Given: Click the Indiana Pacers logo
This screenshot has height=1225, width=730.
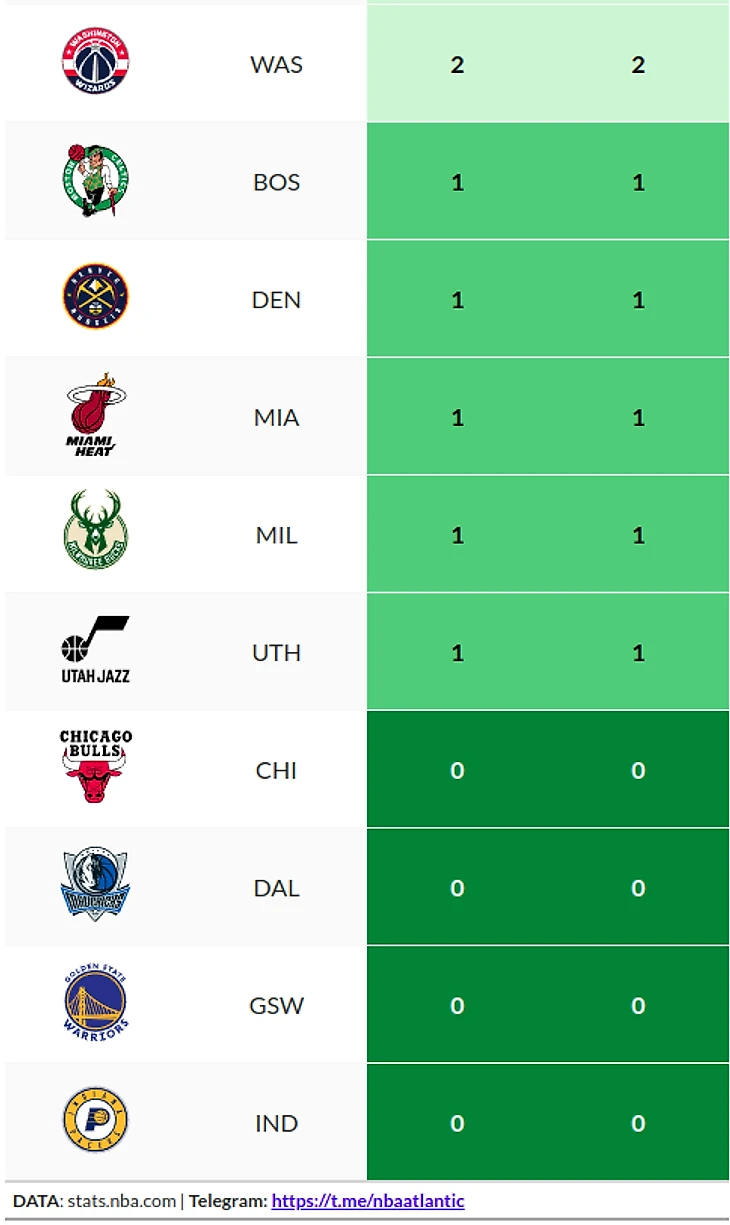Looking at the screenshot, I should click(x=95, y=1120).
